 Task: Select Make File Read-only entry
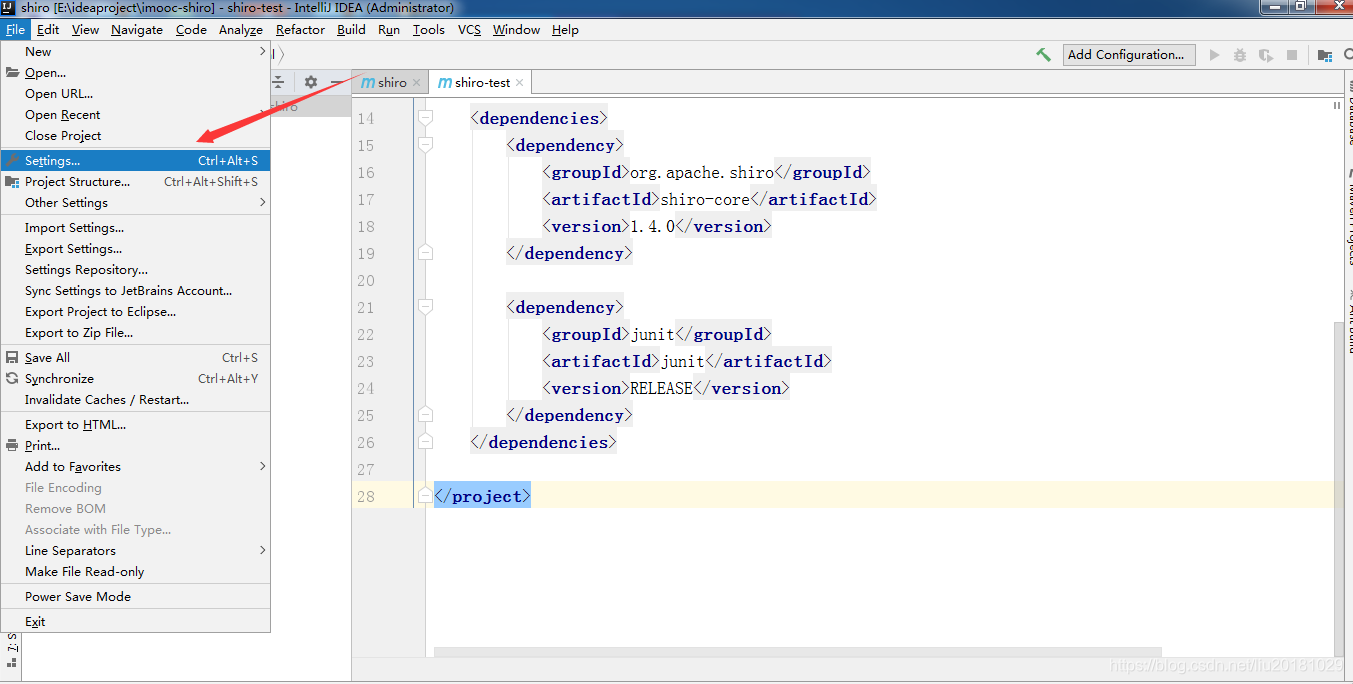[x=136, y=571]
